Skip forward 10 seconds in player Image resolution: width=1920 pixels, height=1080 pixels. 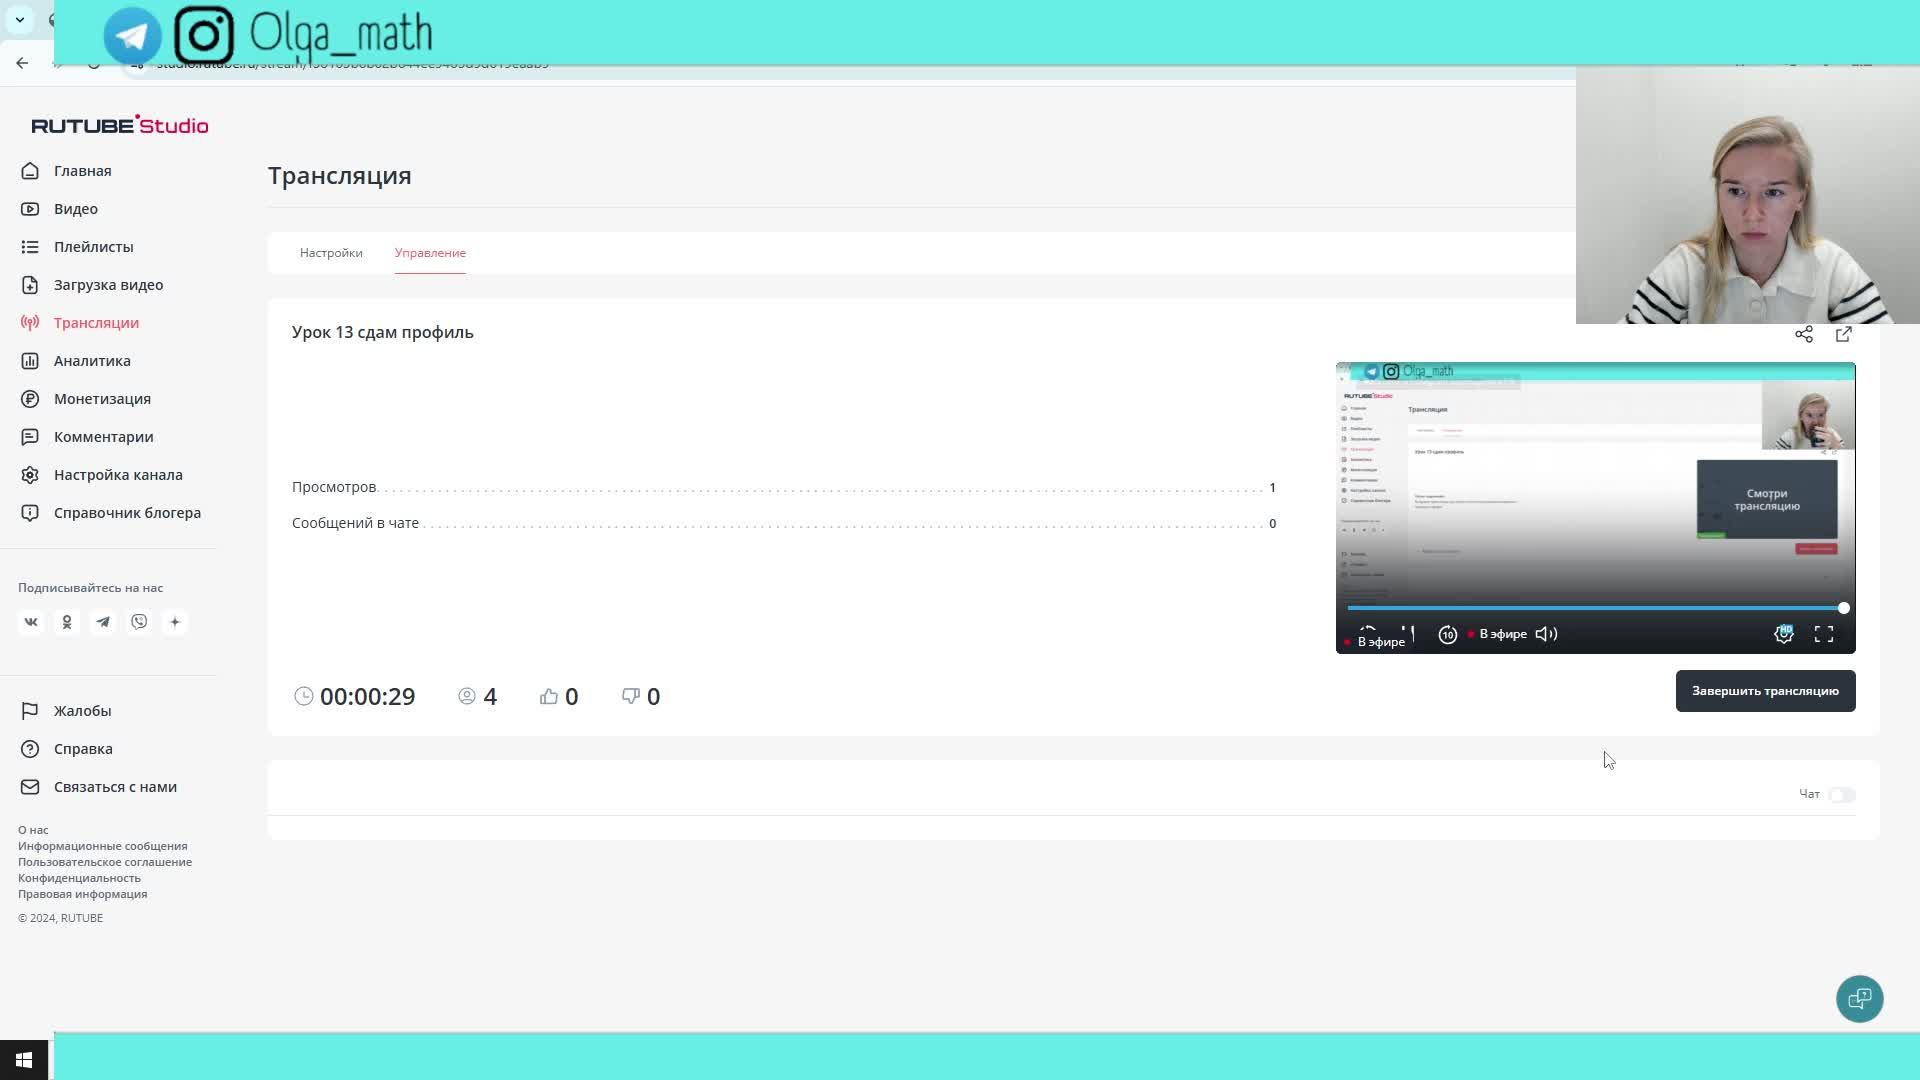coord(1447,634)
